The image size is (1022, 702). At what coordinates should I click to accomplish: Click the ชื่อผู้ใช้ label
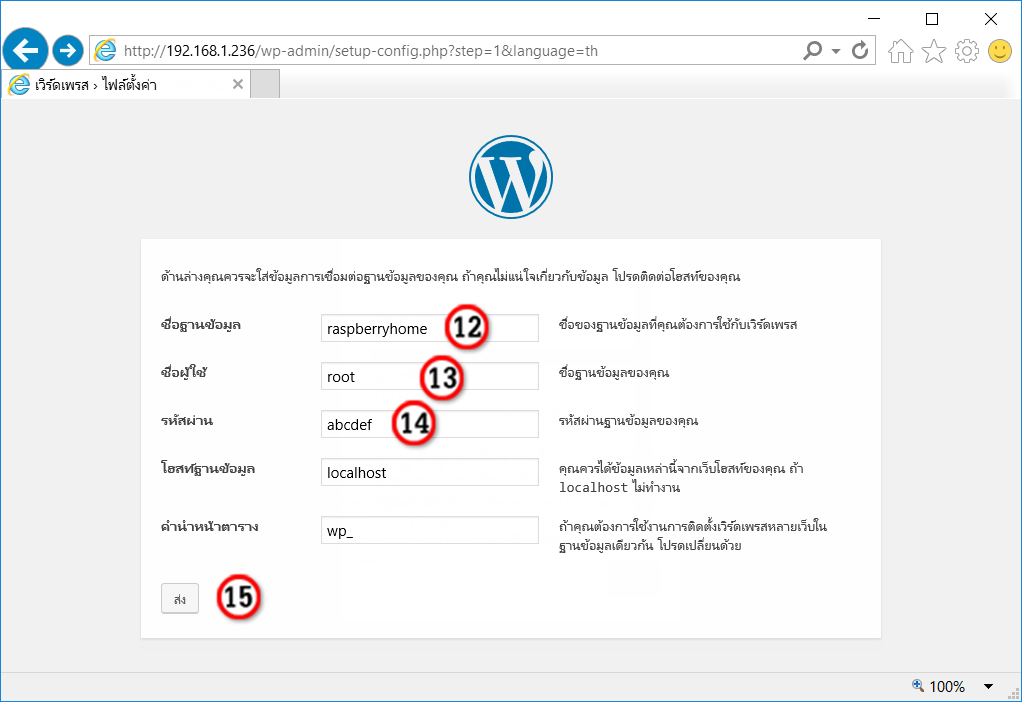click(x=184, y=373)
